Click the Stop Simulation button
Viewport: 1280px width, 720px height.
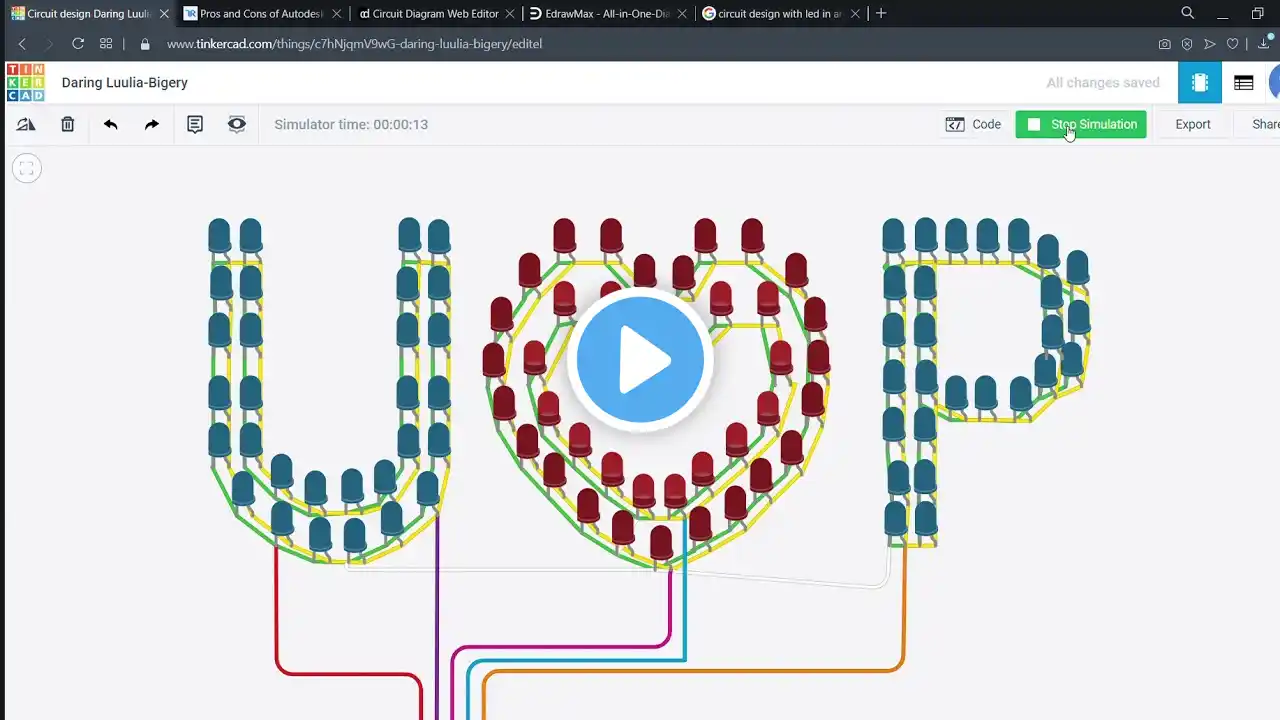coord(1081,124)
